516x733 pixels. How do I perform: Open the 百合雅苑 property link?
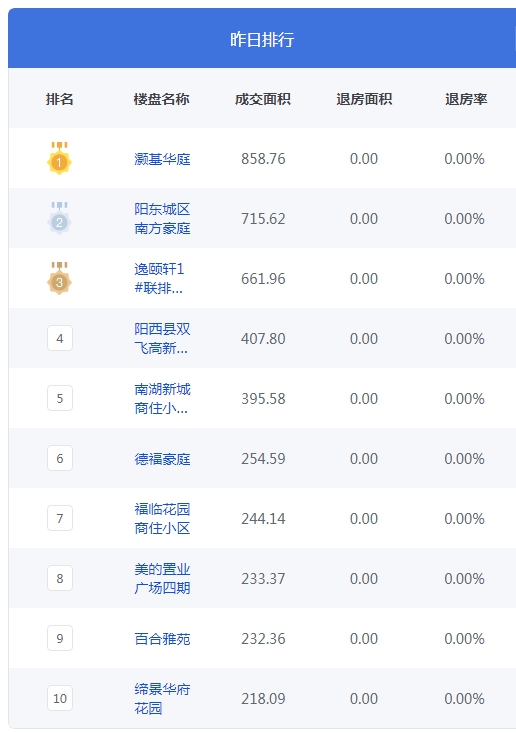pos(162,639)
